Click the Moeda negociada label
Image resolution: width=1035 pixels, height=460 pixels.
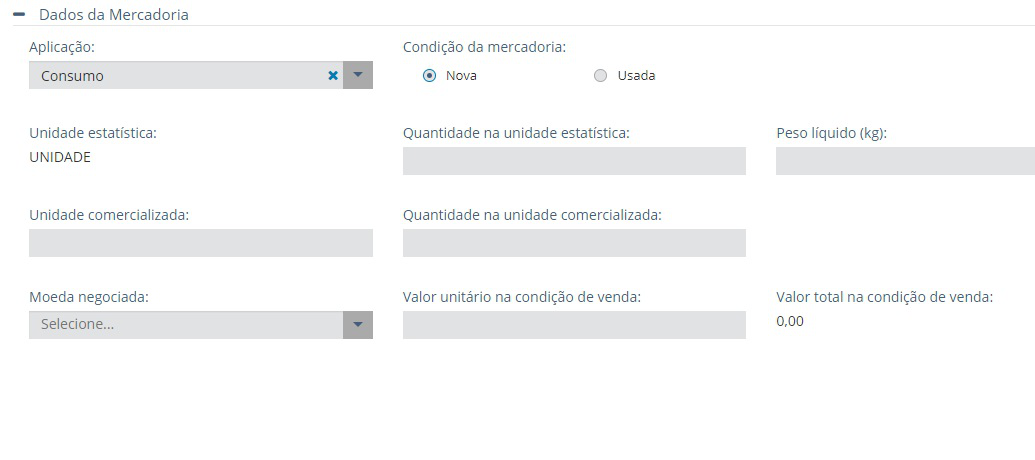[x=89, y=297]
